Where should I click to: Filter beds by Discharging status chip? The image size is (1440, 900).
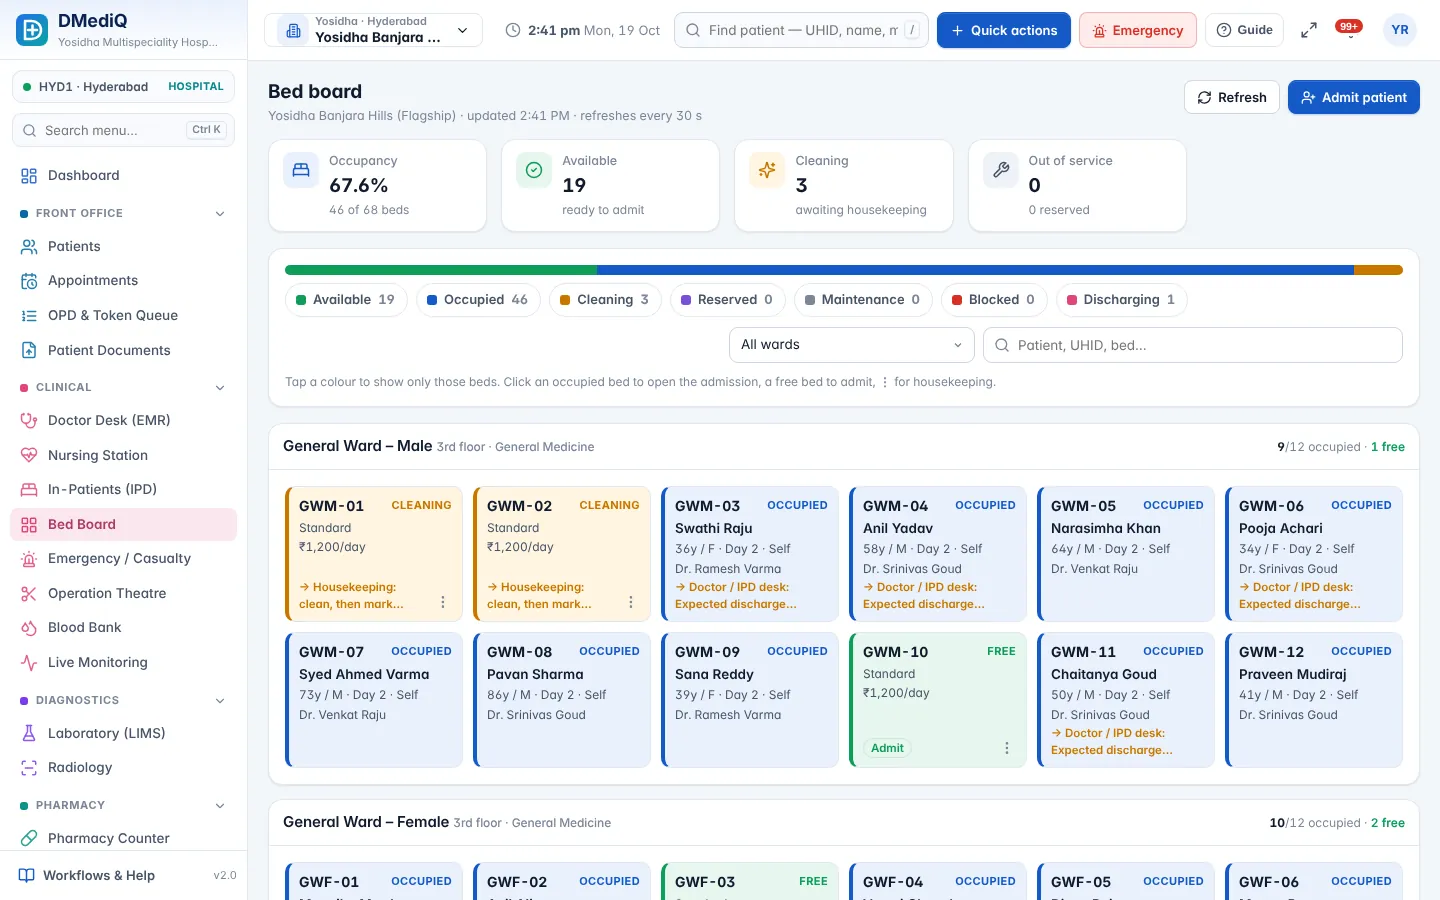pyautogui.click(x=1121, y=300)
